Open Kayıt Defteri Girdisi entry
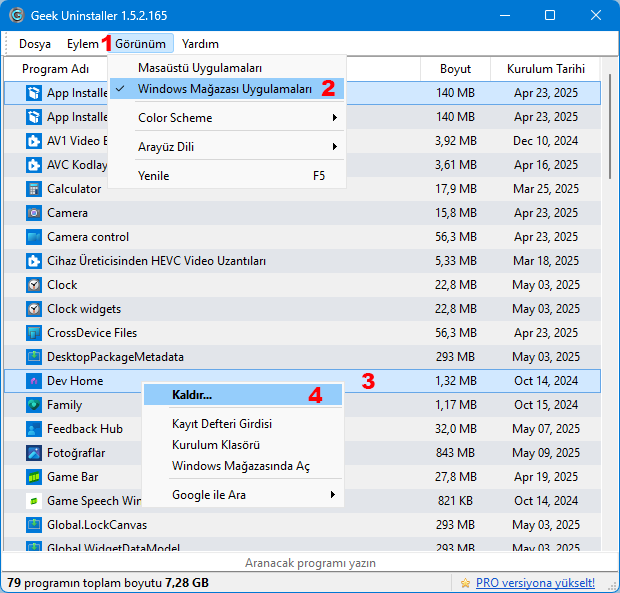 point(243,424)
